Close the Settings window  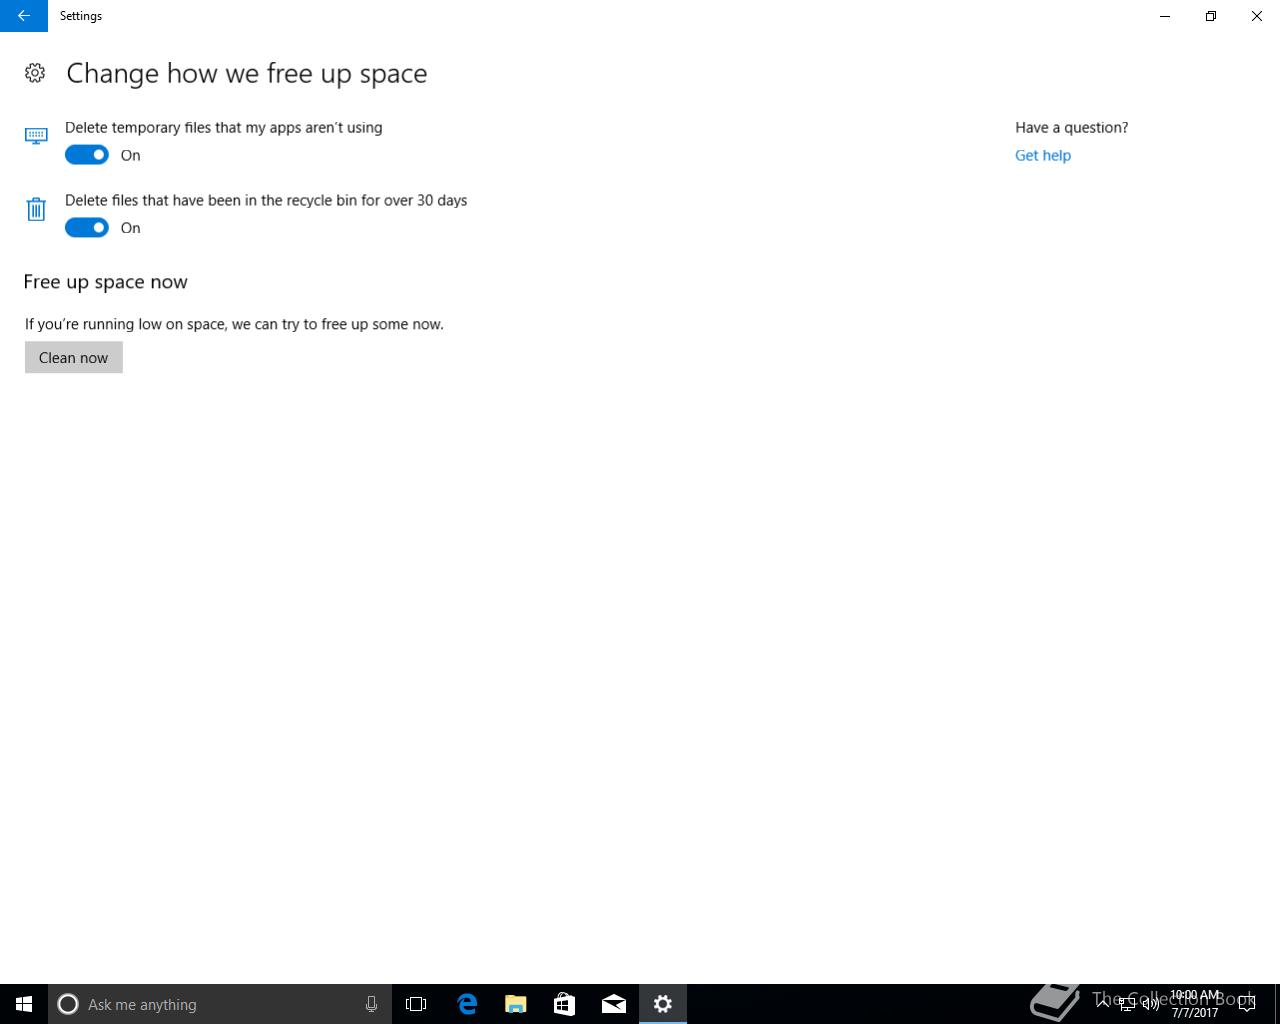pyautogui.click(x=1257, y=16)
